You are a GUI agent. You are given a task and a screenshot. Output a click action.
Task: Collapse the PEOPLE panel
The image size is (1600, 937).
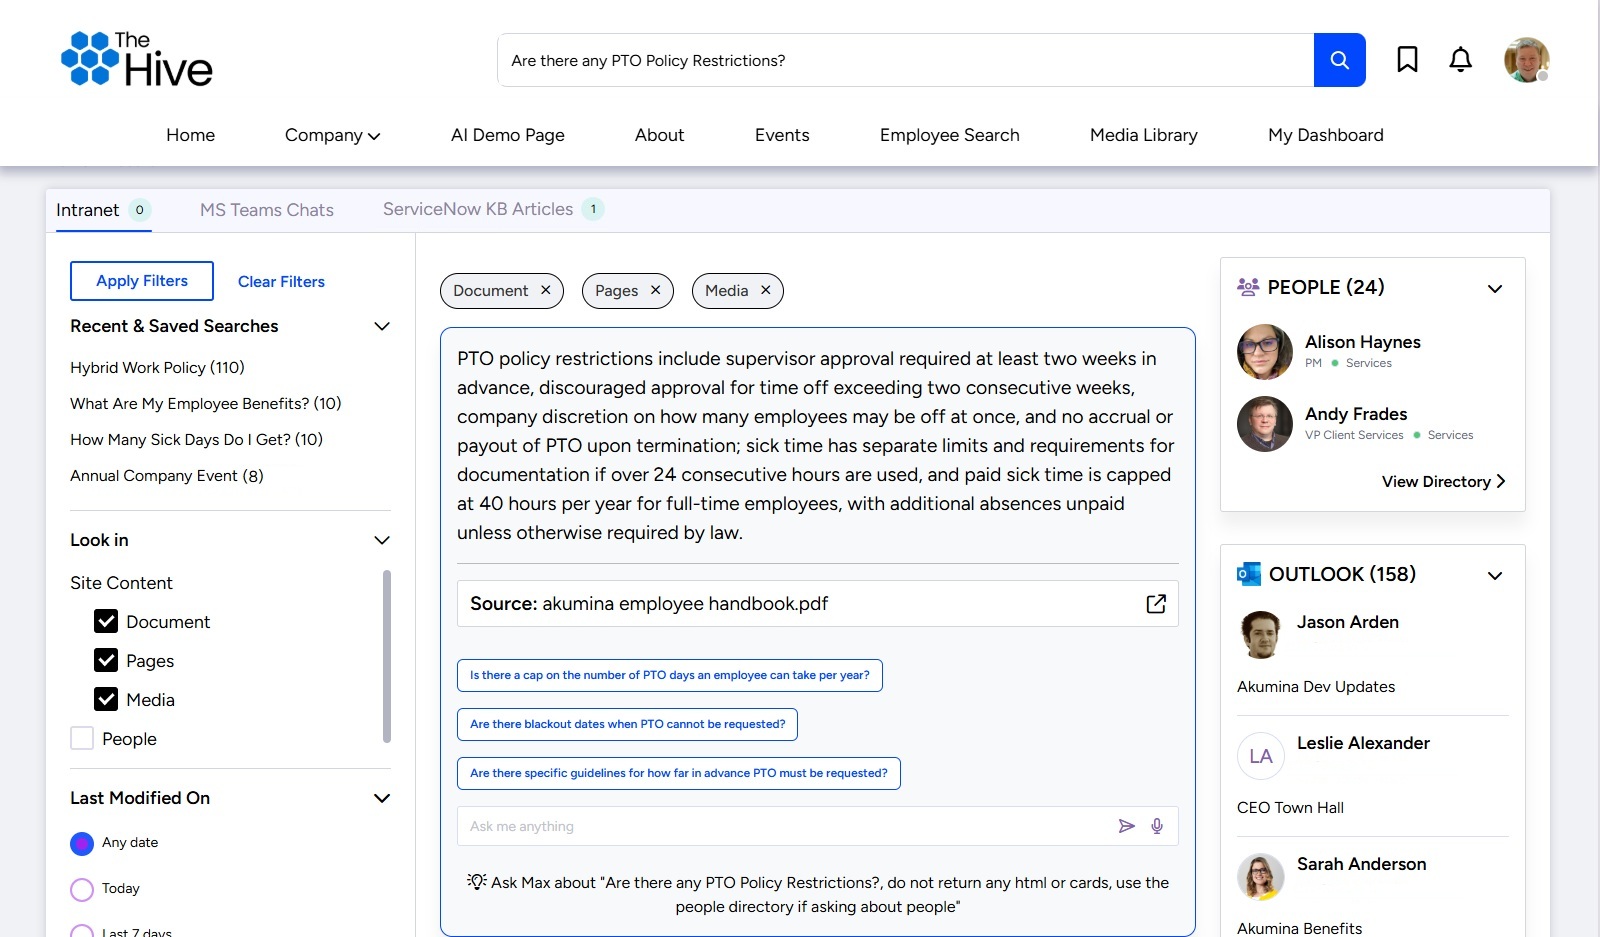[x=1495, y=288]
